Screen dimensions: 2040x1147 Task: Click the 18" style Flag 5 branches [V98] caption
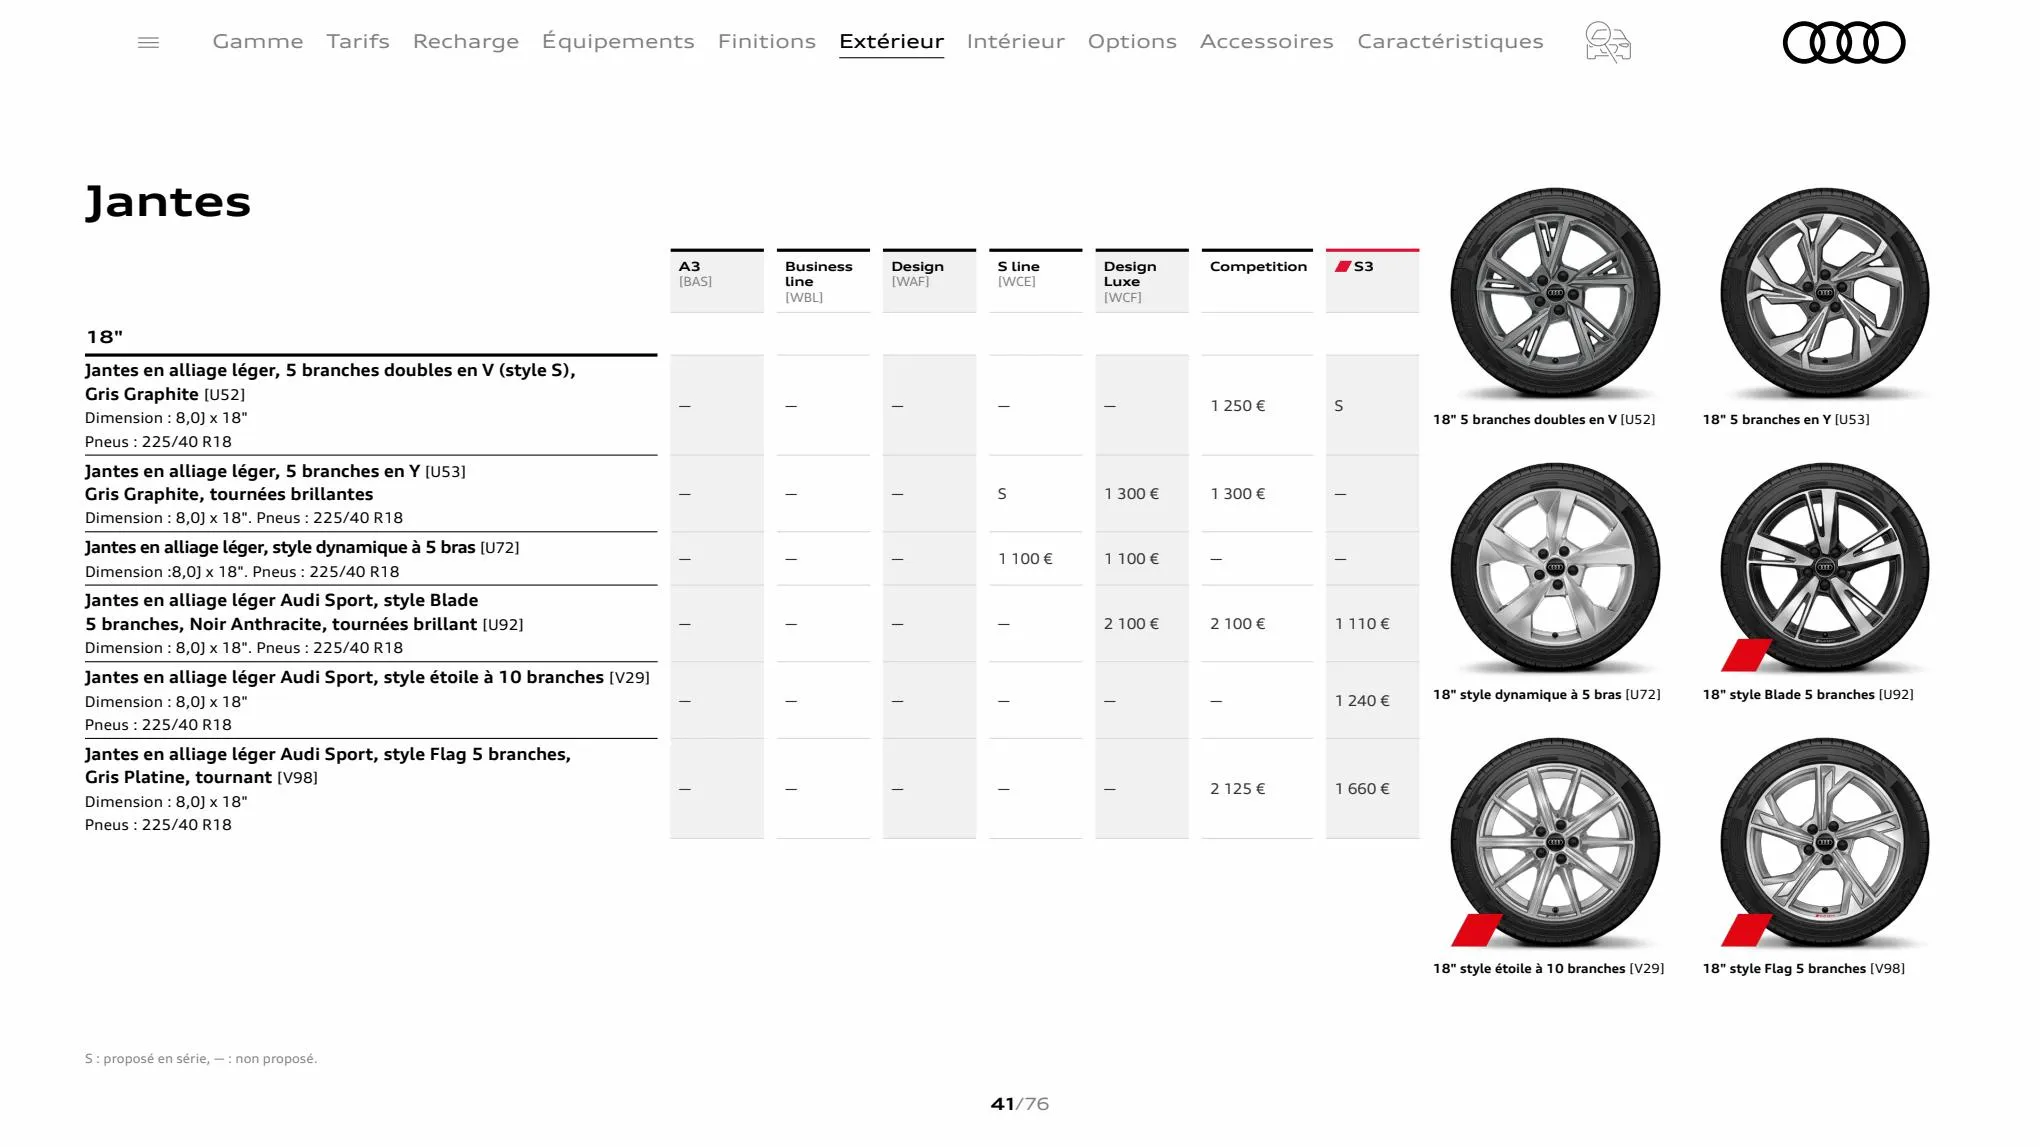click(1804, 969)
